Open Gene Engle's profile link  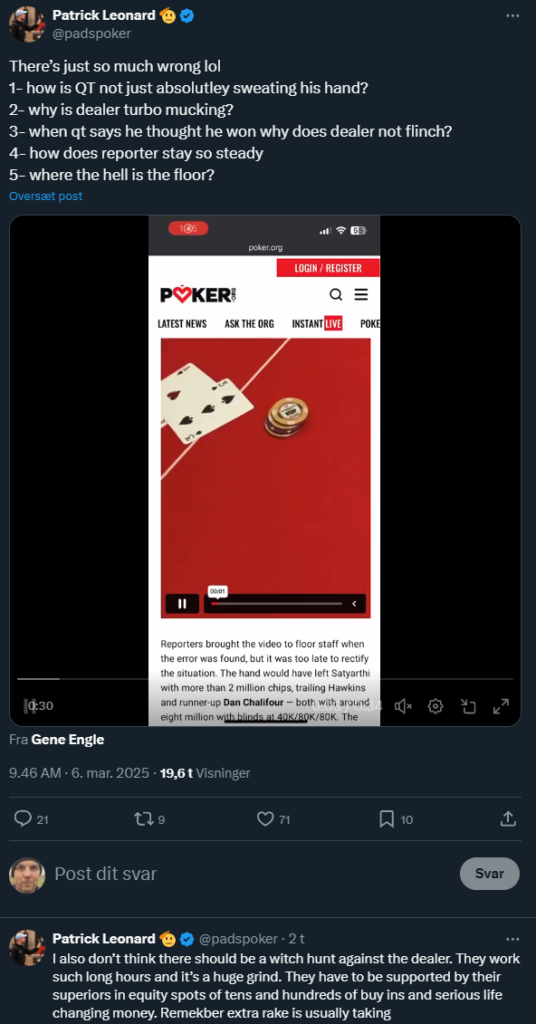(68, 740)
